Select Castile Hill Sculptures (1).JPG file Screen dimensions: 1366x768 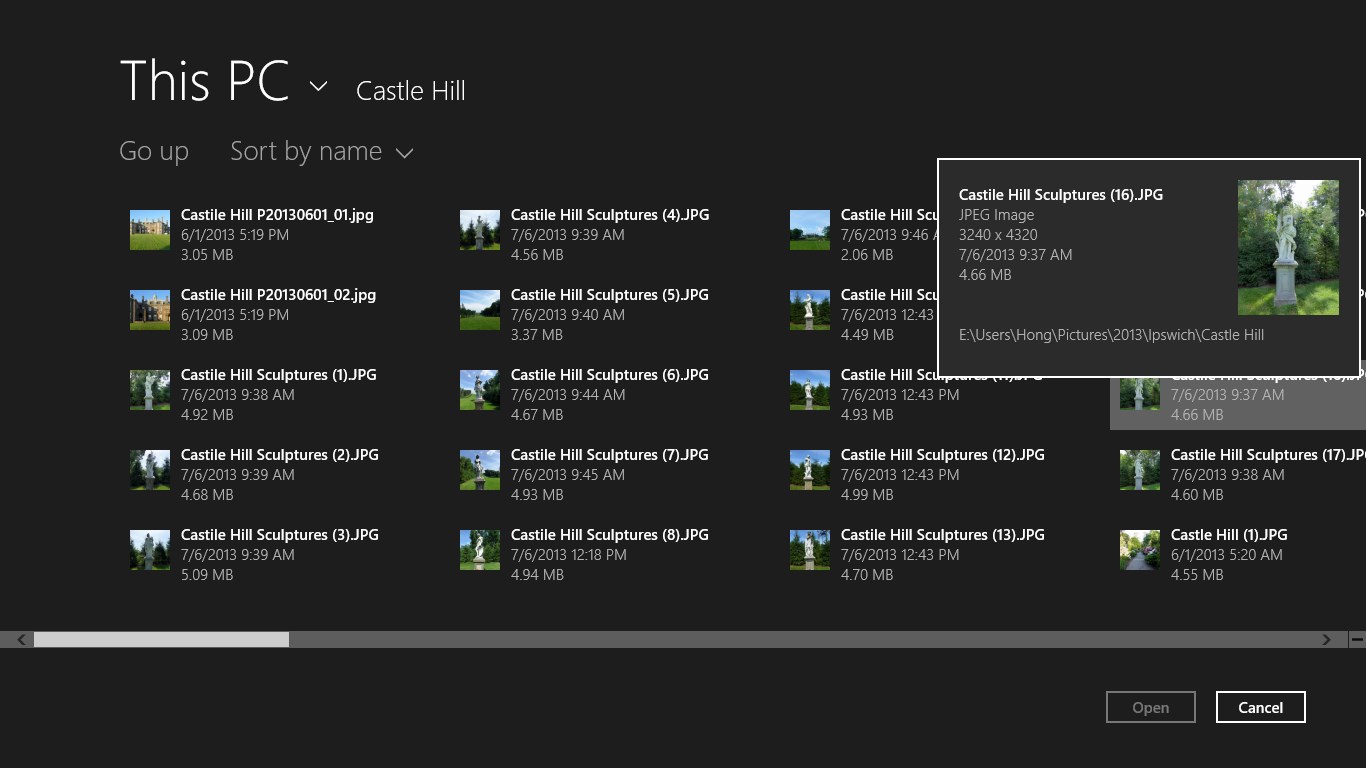coord(278,375)
